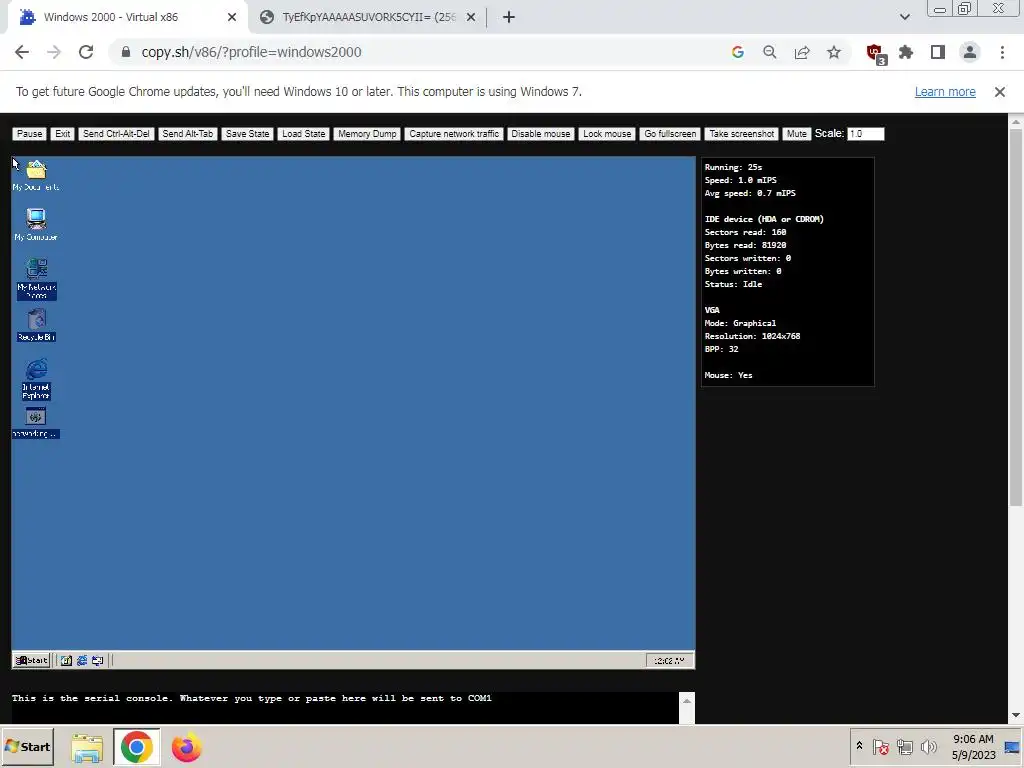Screen dimensions: 1024x768
Task: Click Capture network traffic button
Action: 454,134
